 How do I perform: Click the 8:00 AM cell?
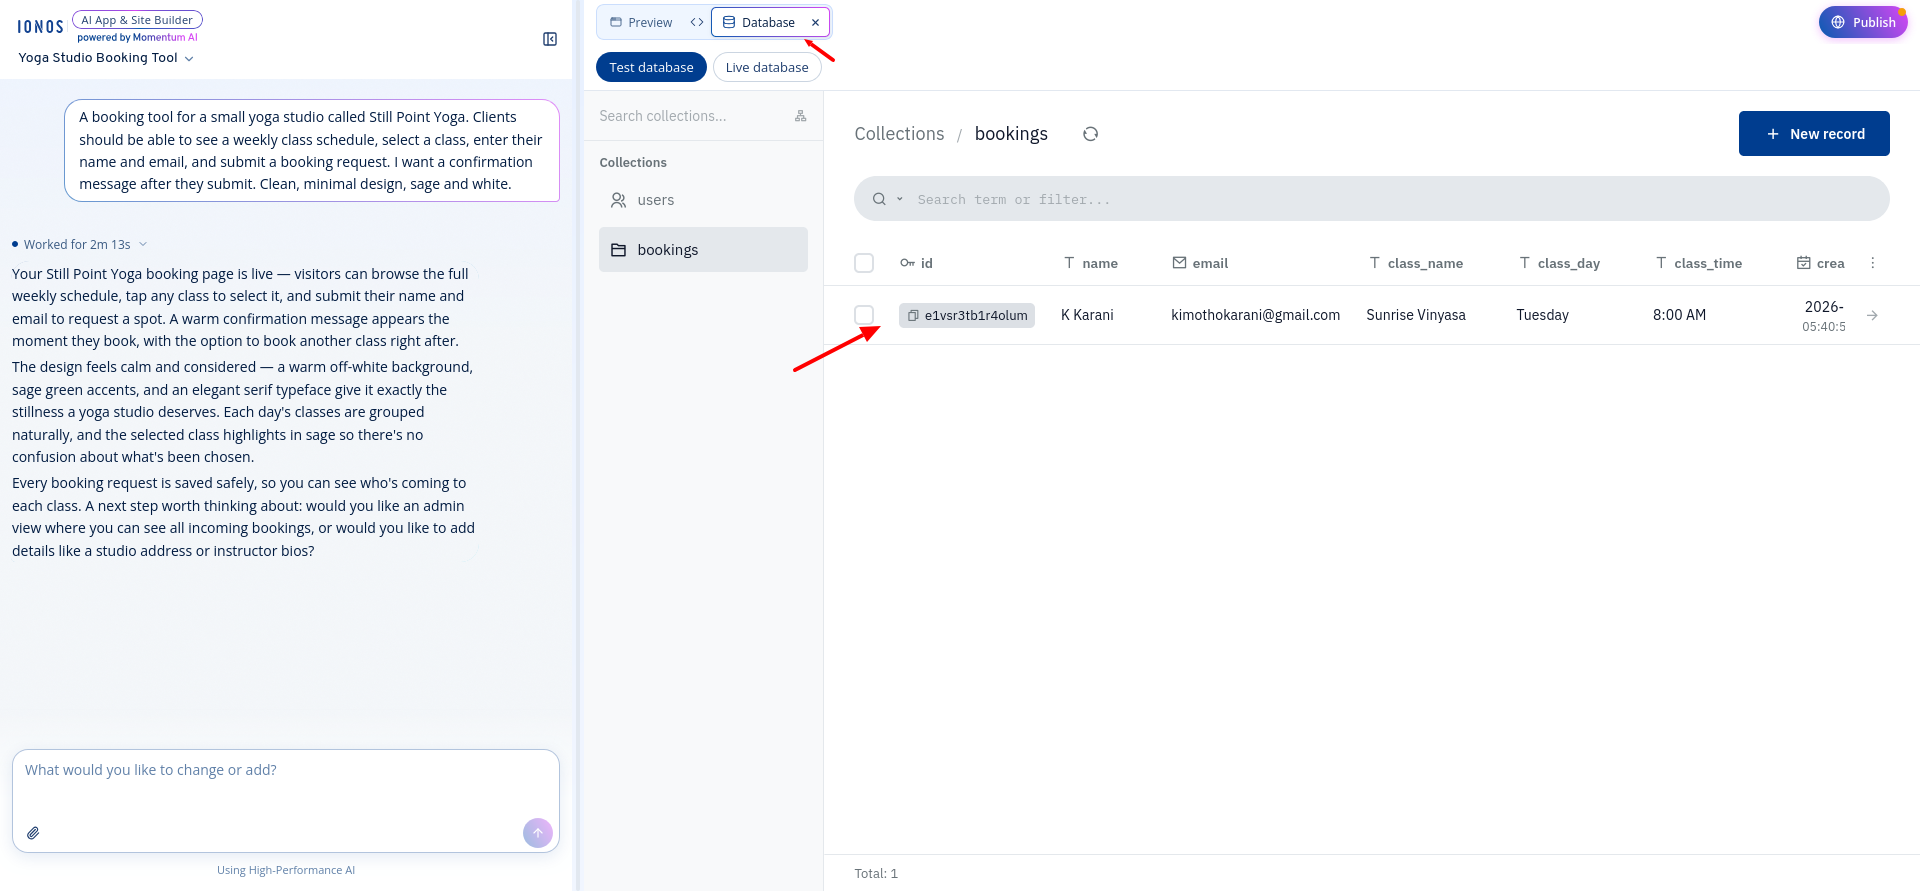tap(1679, 315)
